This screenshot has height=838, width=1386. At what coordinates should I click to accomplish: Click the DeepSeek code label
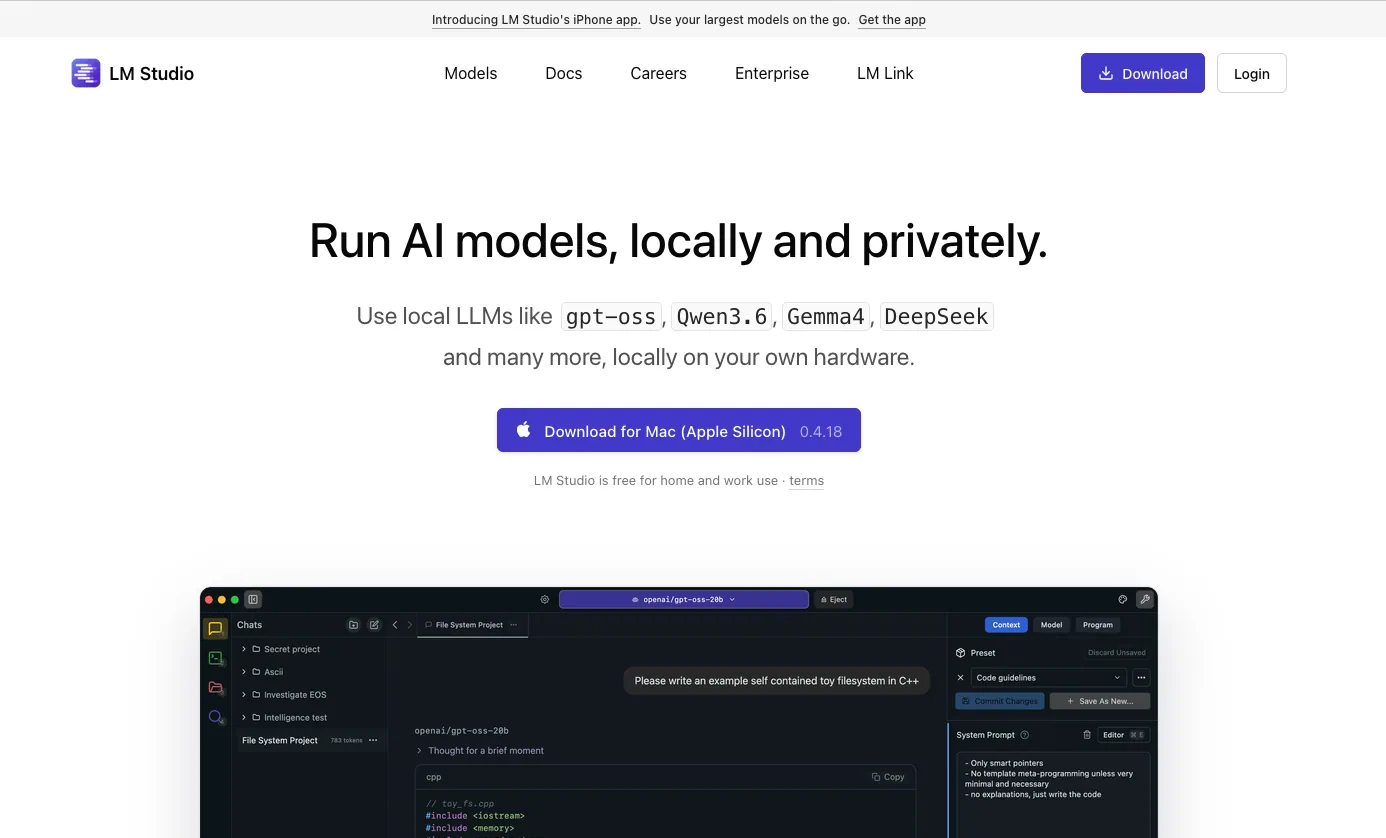937,317
